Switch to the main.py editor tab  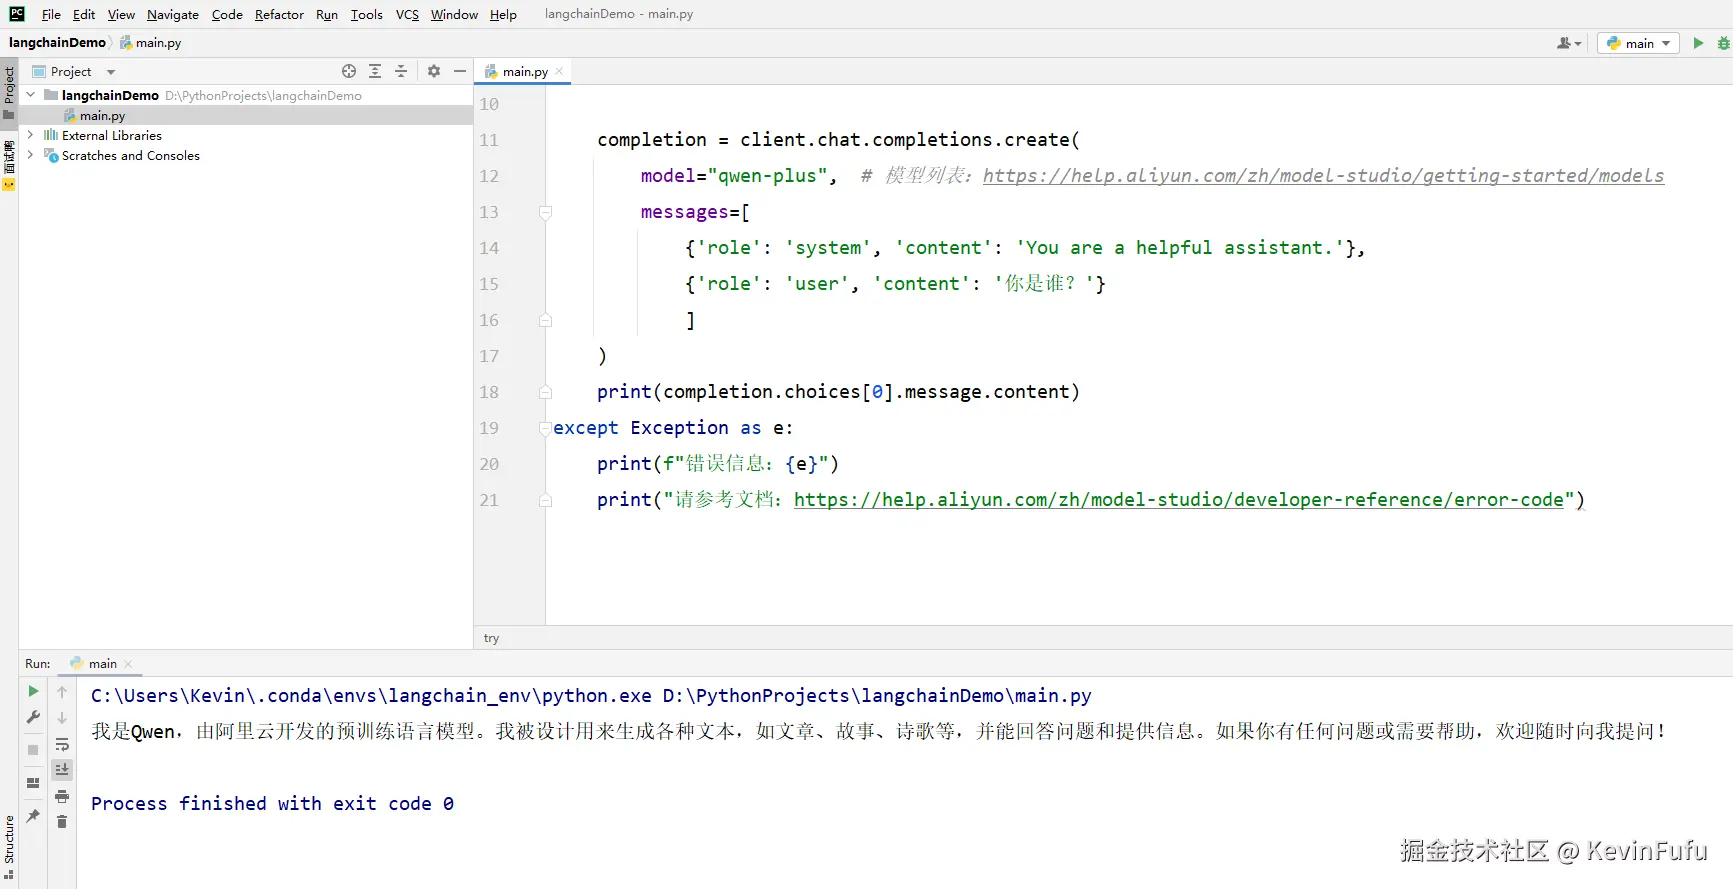click(x=524, y=71)
